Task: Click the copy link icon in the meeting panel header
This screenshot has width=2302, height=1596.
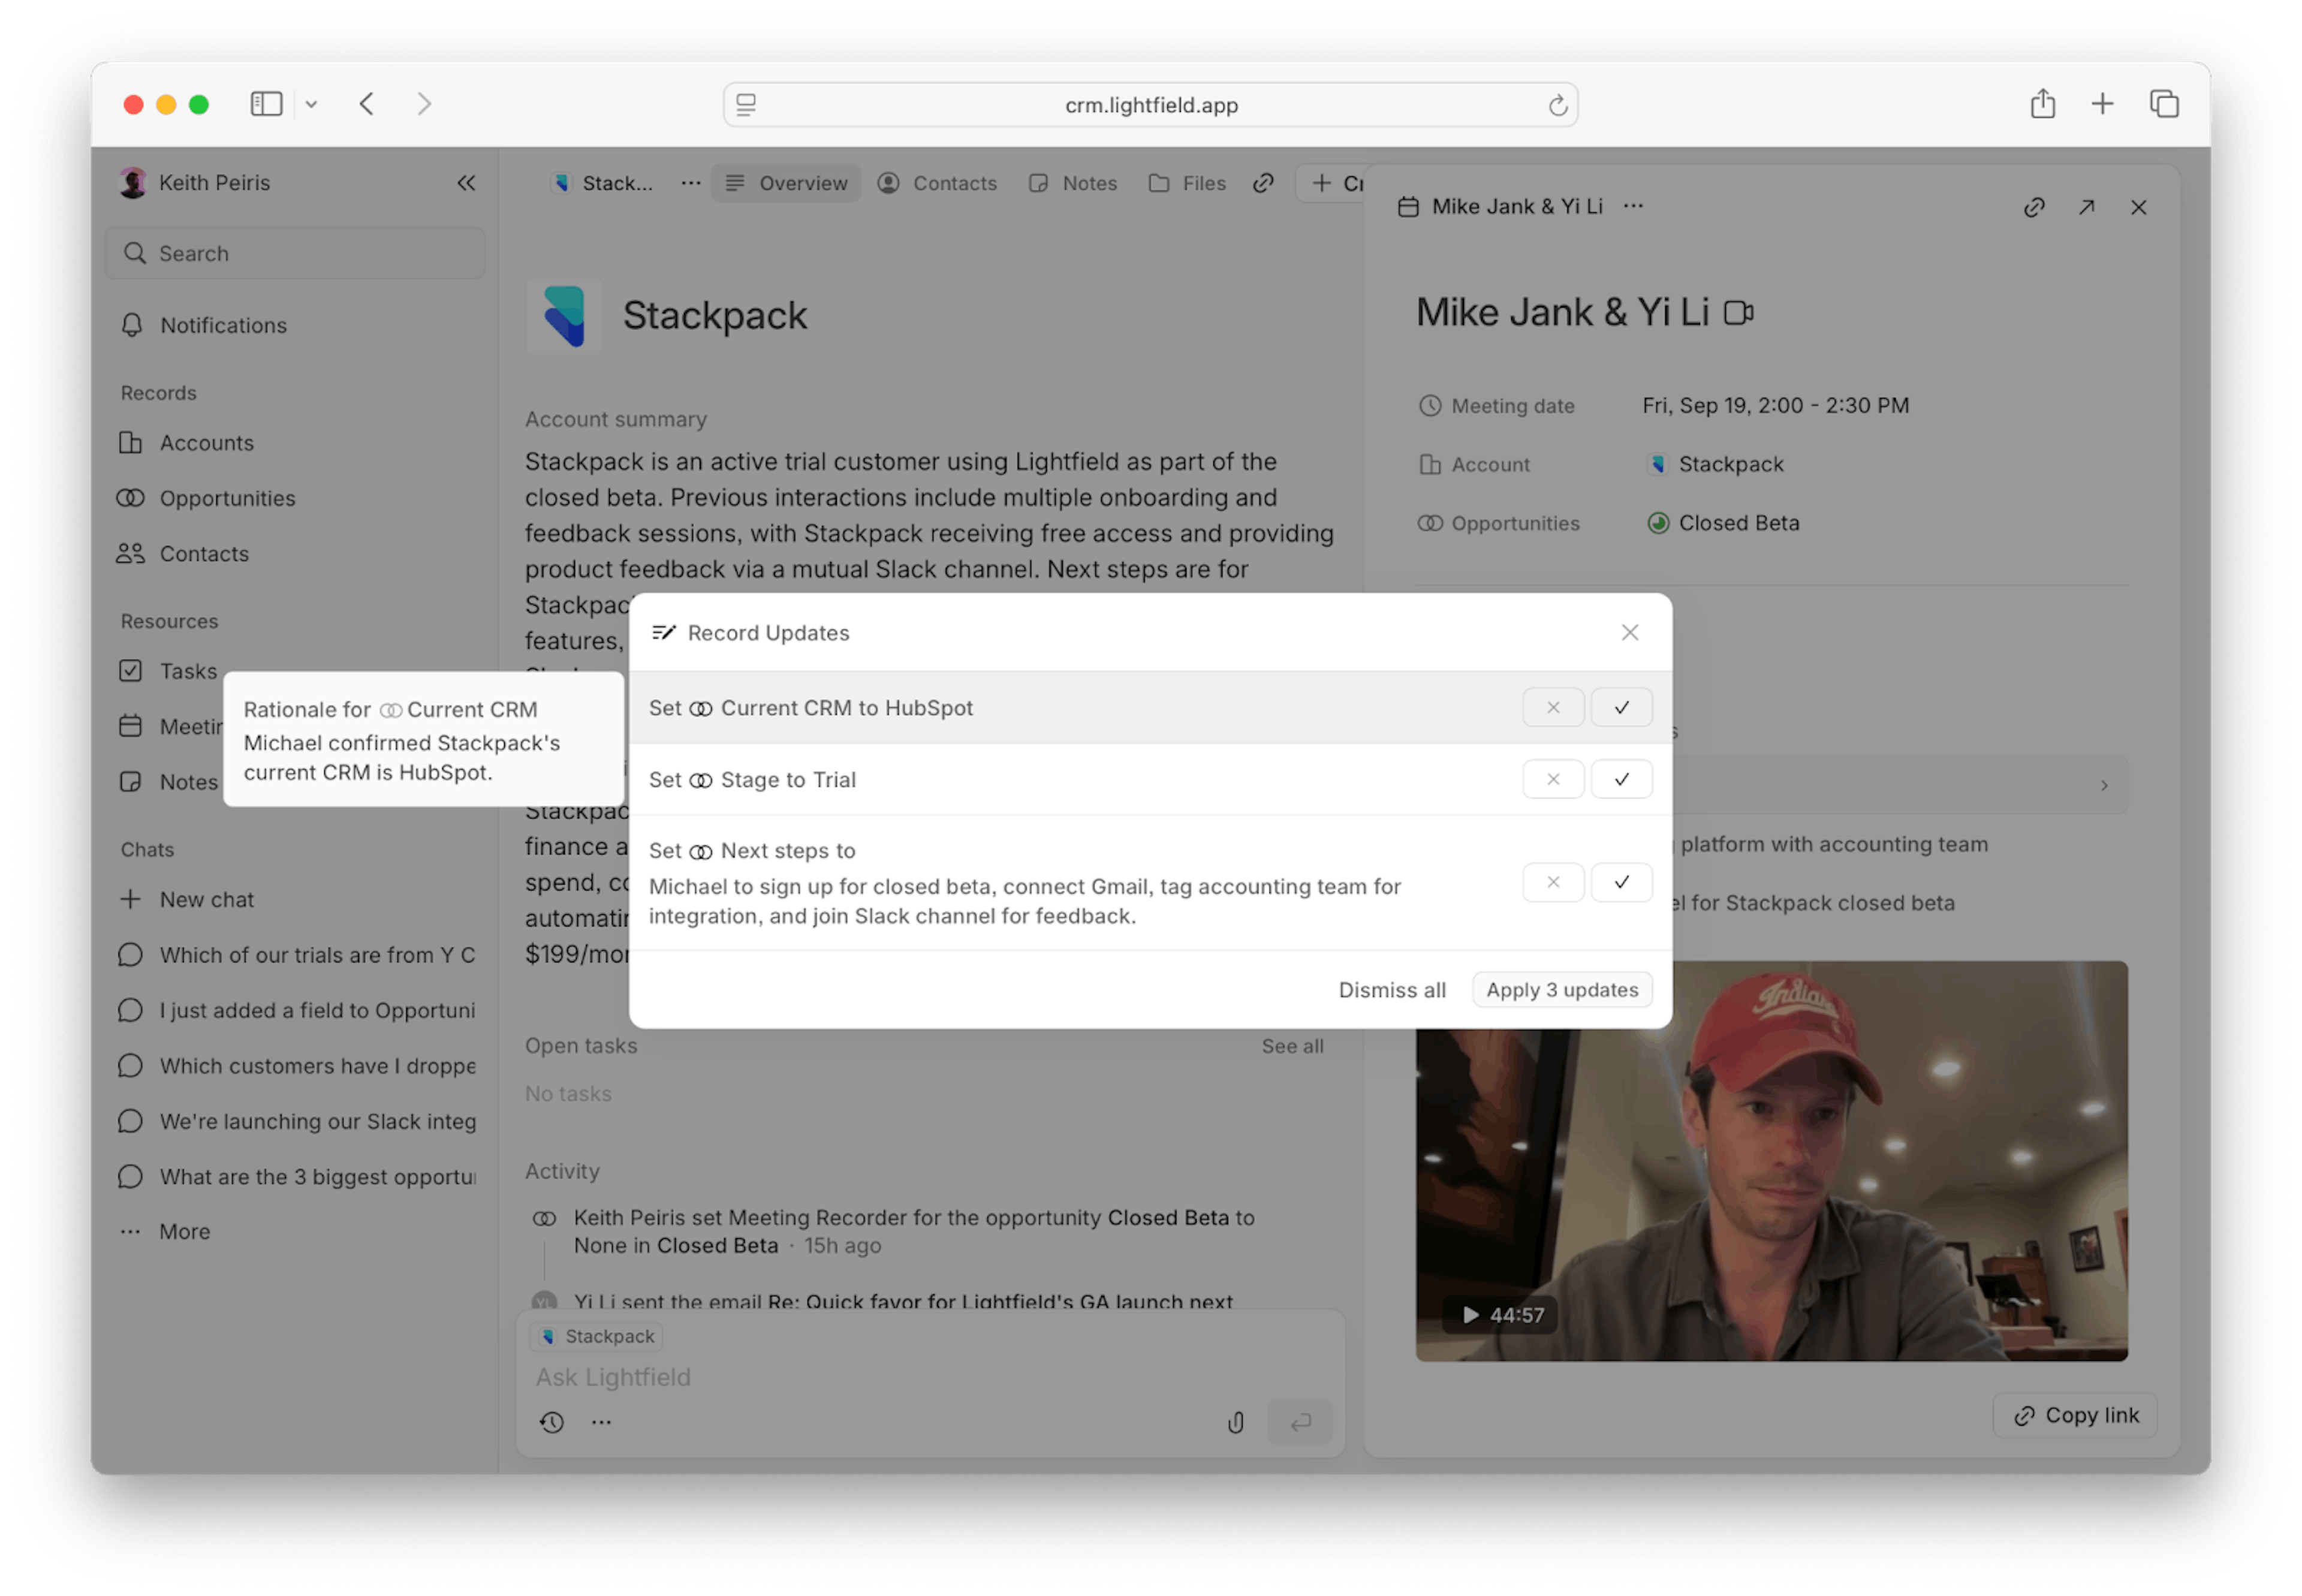Action: pyautogui.click(x=2034, y=207)
